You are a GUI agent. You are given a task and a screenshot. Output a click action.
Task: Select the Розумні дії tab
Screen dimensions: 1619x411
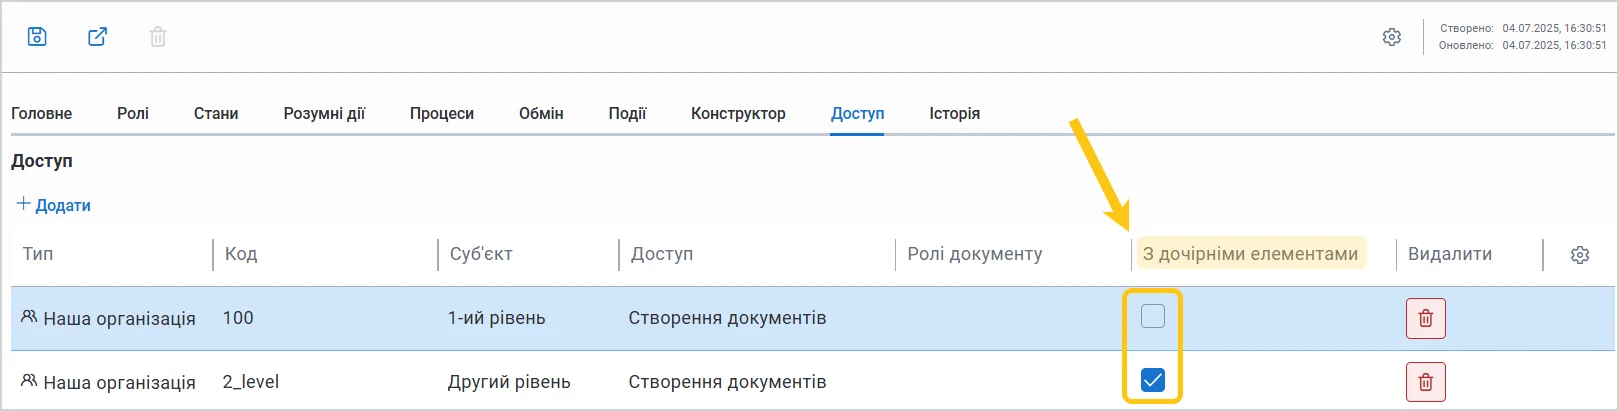324,113
